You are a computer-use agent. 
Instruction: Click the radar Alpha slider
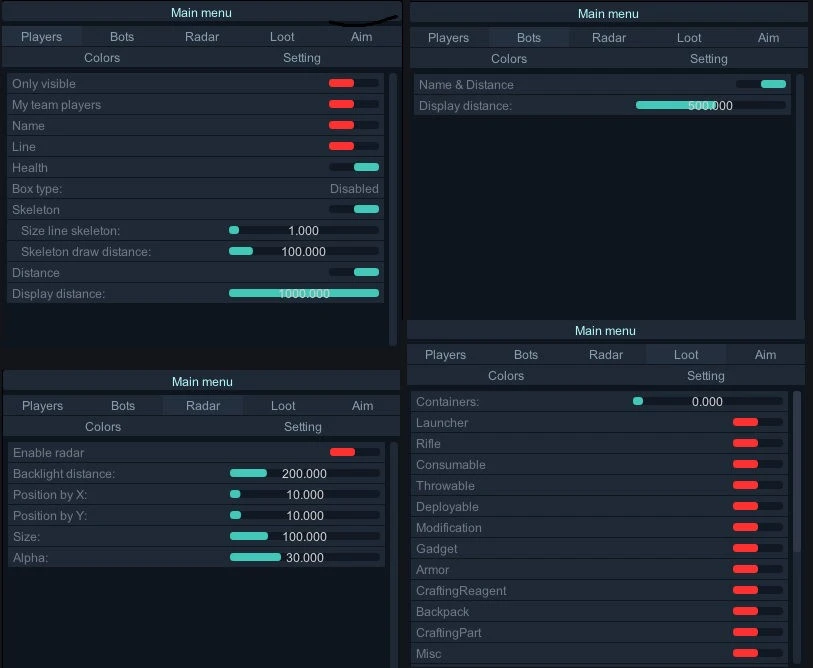pyautogui.click(x=304, y=557)
